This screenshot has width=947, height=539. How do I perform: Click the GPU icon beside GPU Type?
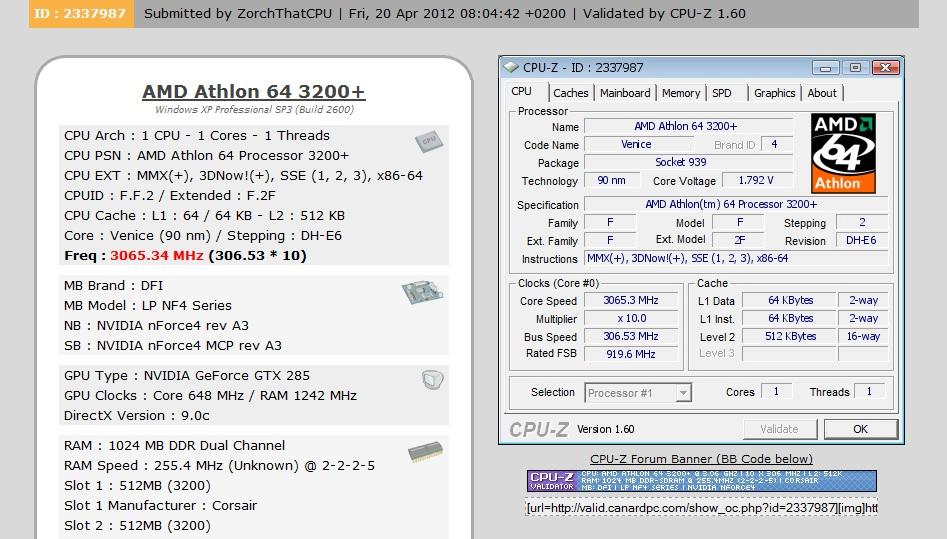[432, 379]
